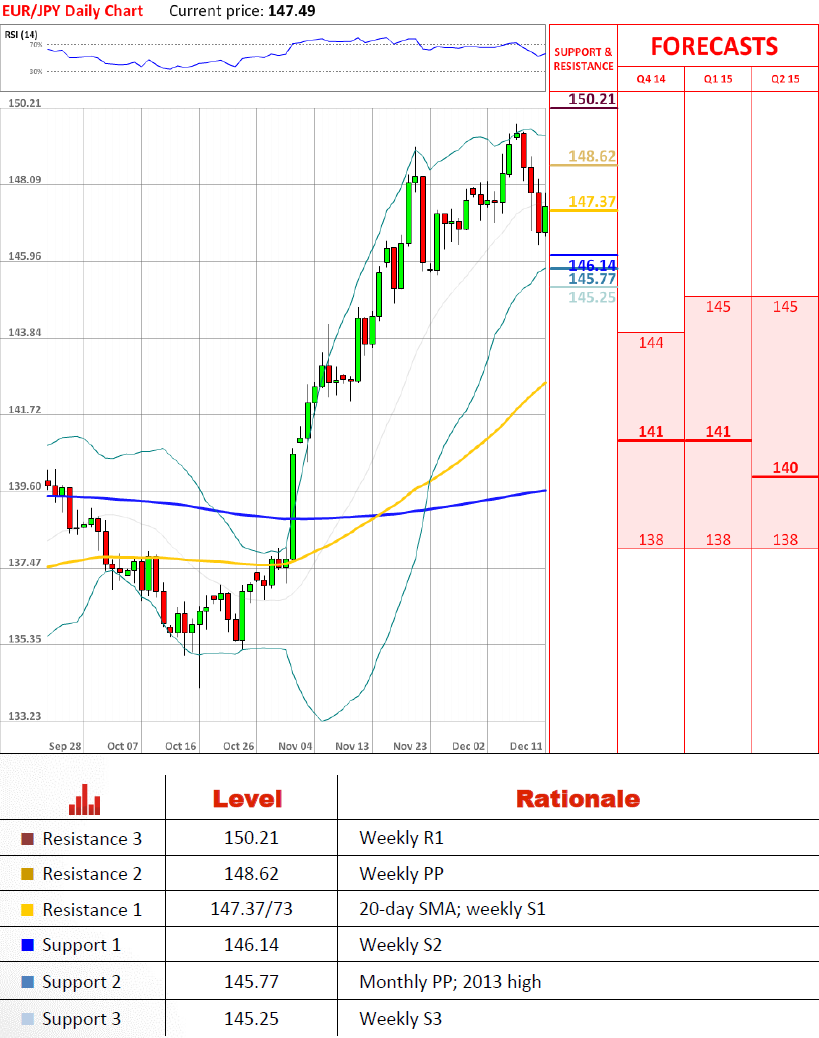The image size is (819, 1038).
Task: Click the Q4 14 upper forecast 144
Action: click(651, 342)
